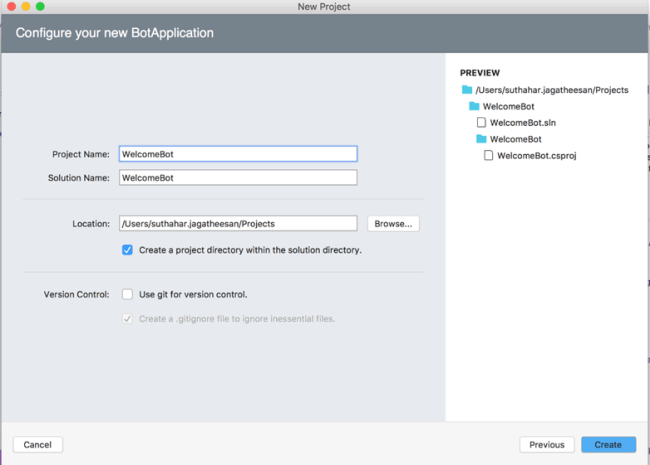Close the window with the red button
Image resolution: width=650 pixels, height=465 pixels.
pos(12,6)
